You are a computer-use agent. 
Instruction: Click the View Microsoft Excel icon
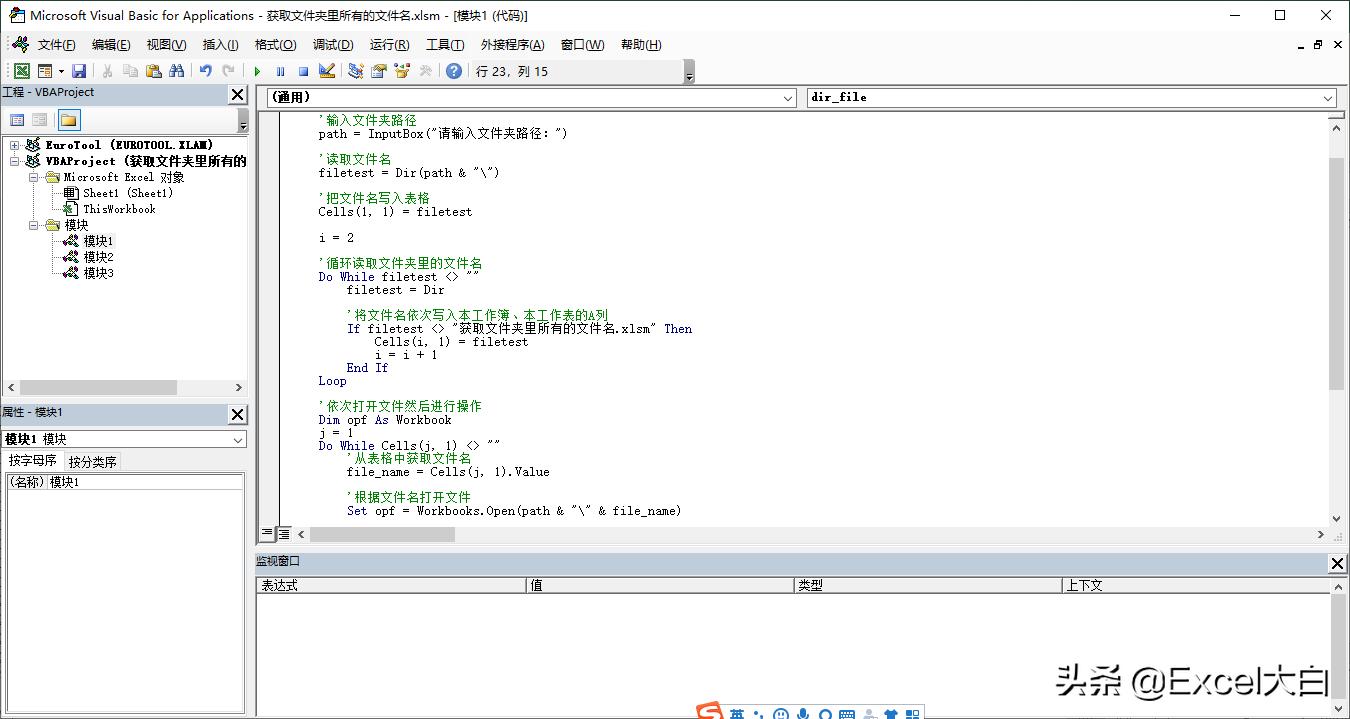coord(21,71)
